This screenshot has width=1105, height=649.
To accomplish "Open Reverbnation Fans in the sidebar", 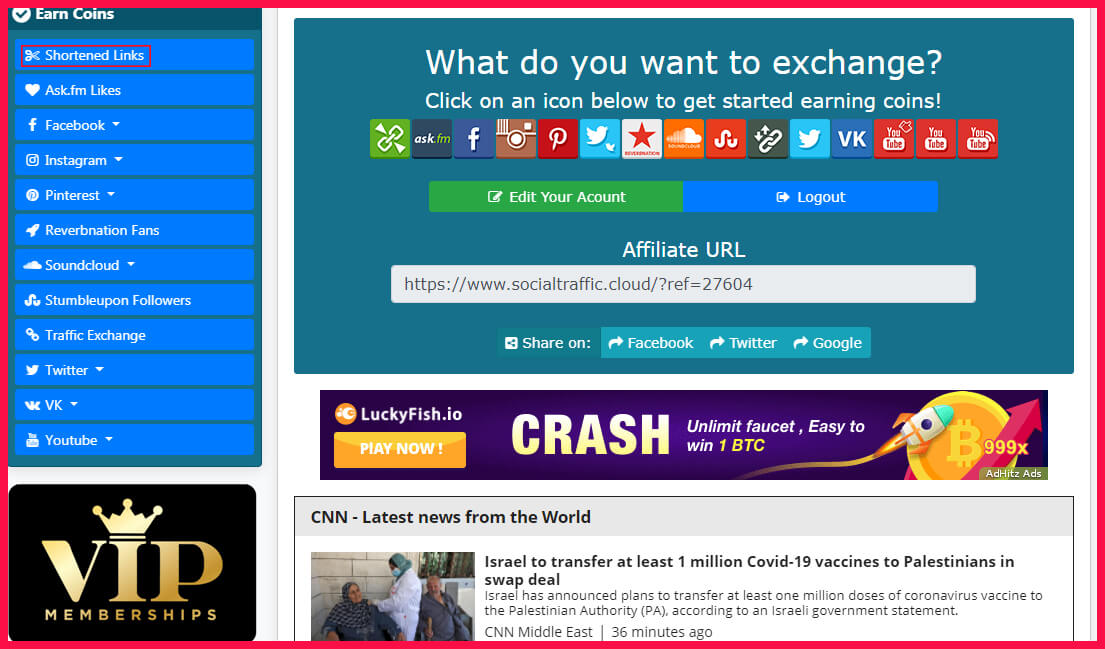I will click(x=134, y=230).
